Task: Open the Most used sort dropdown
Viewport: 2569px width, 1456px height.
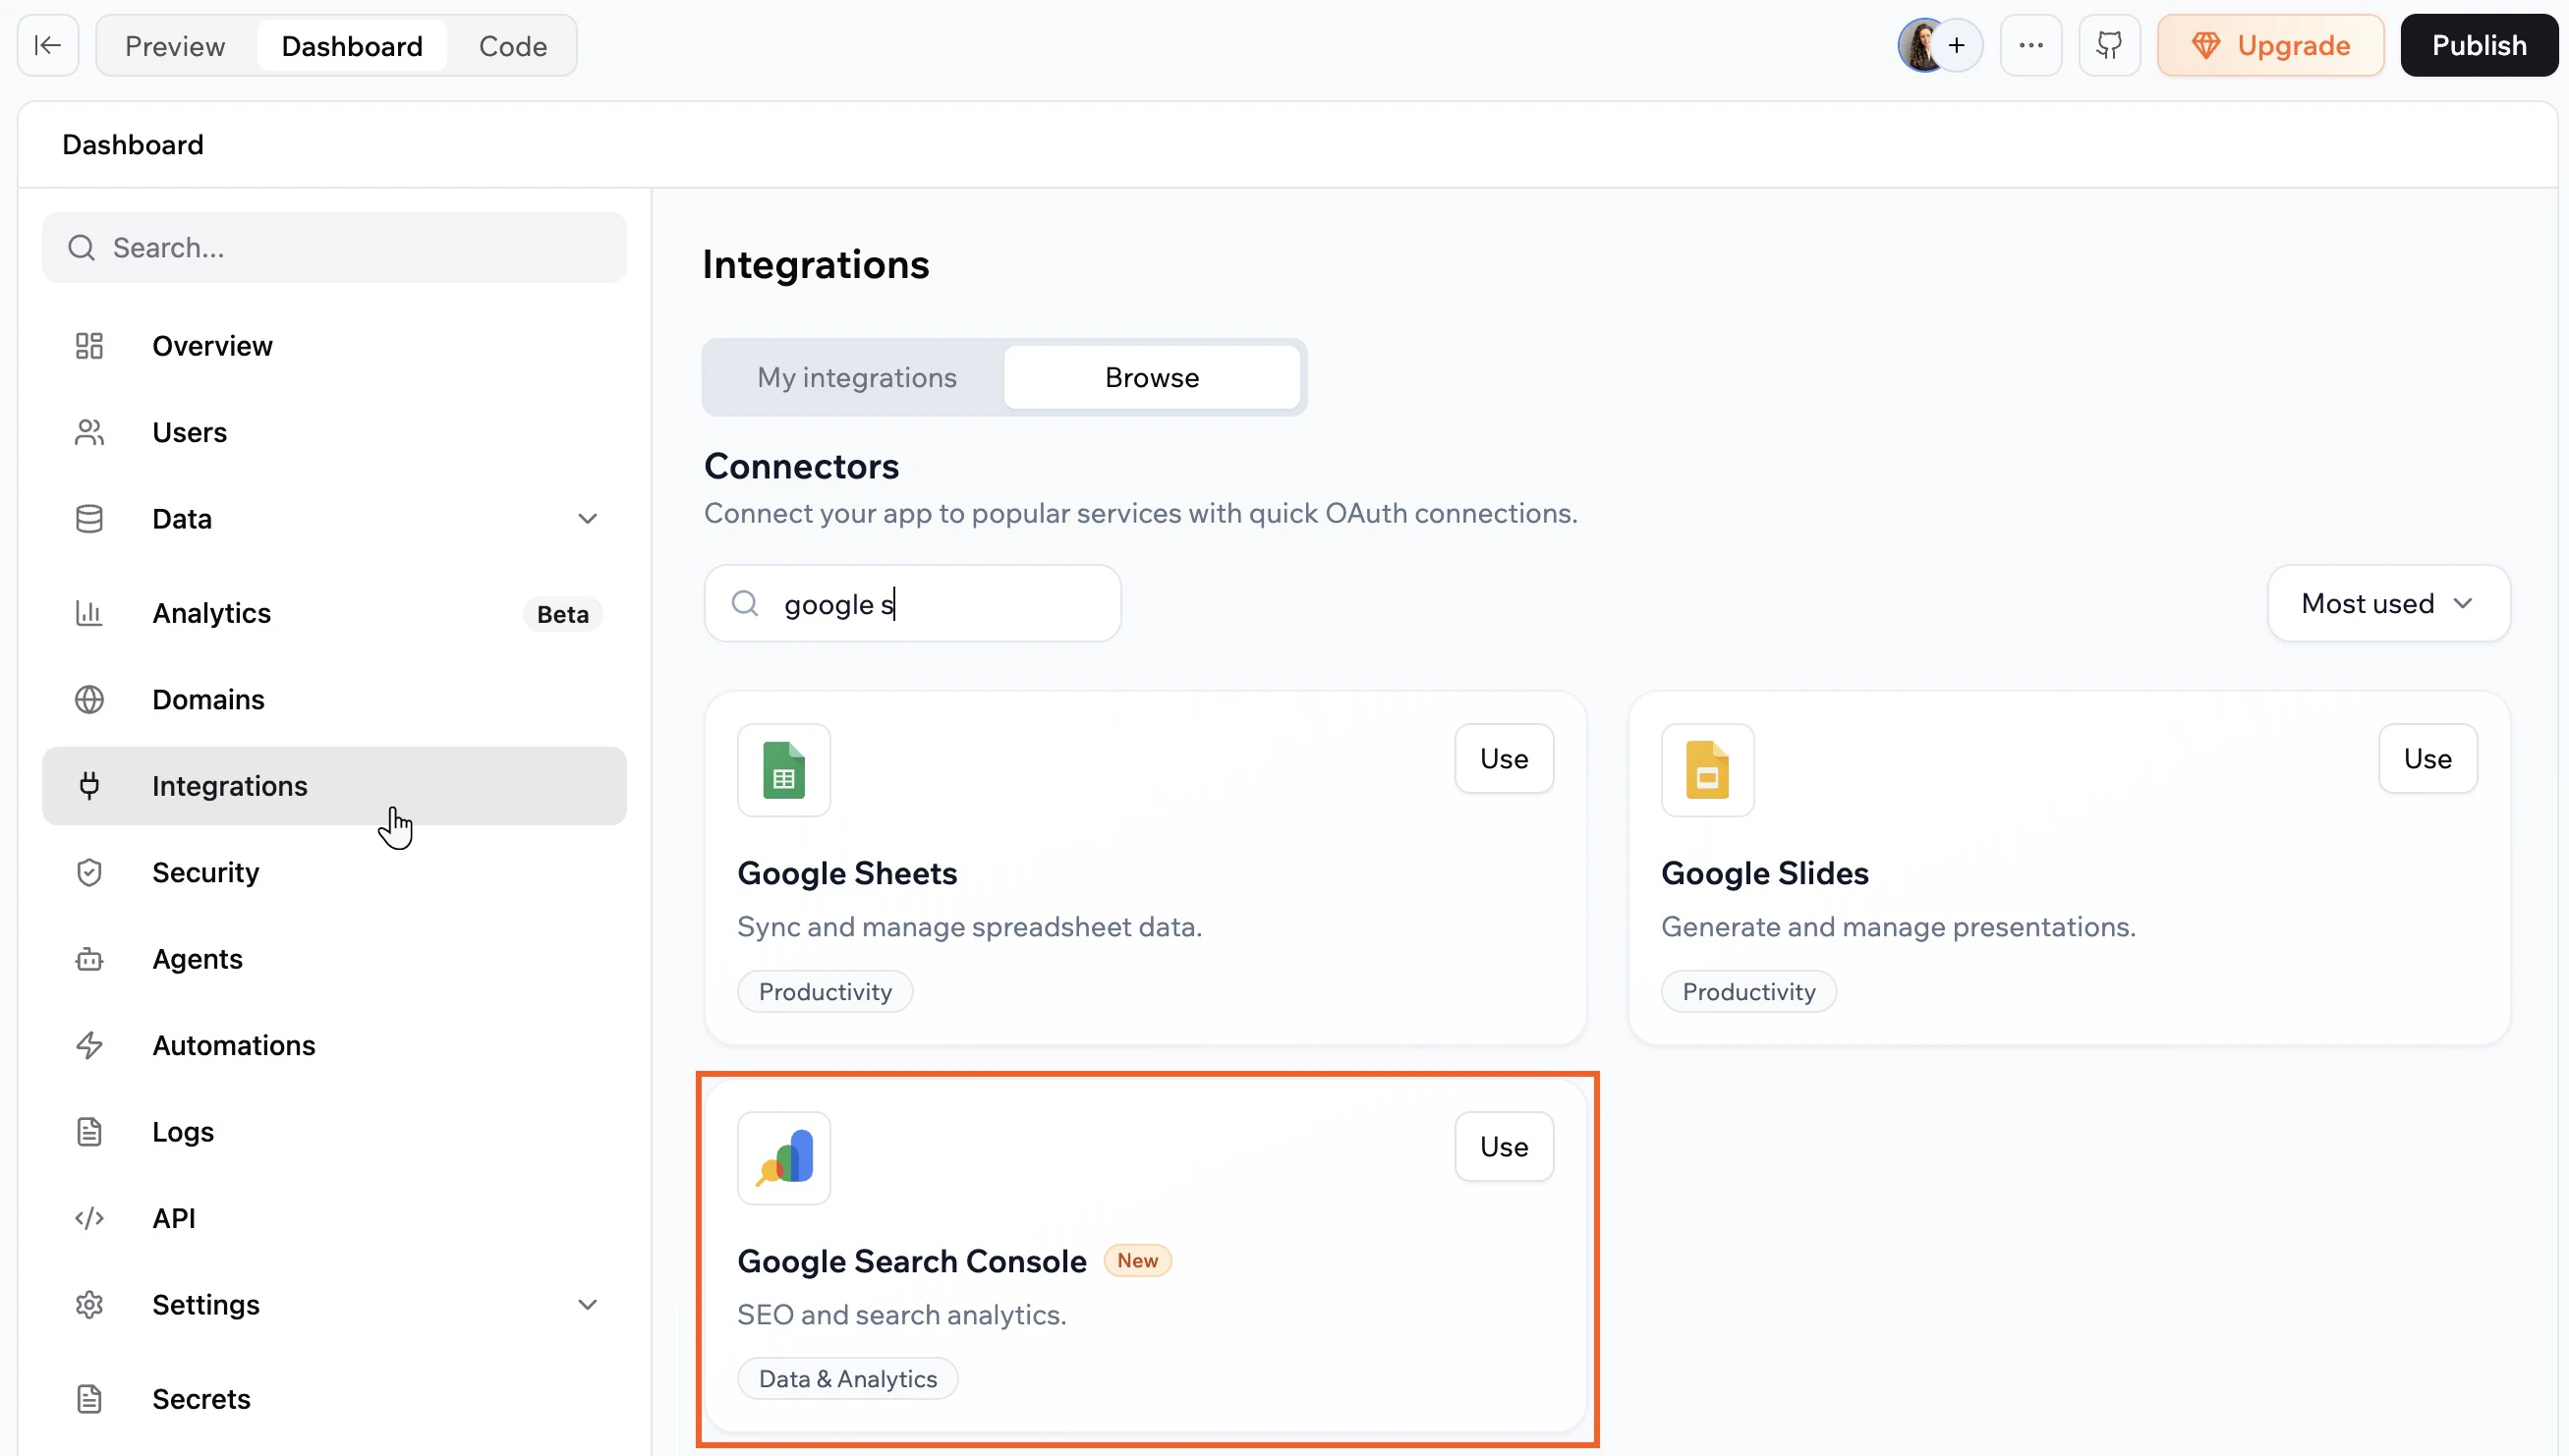Action: tap(2388, 602)
